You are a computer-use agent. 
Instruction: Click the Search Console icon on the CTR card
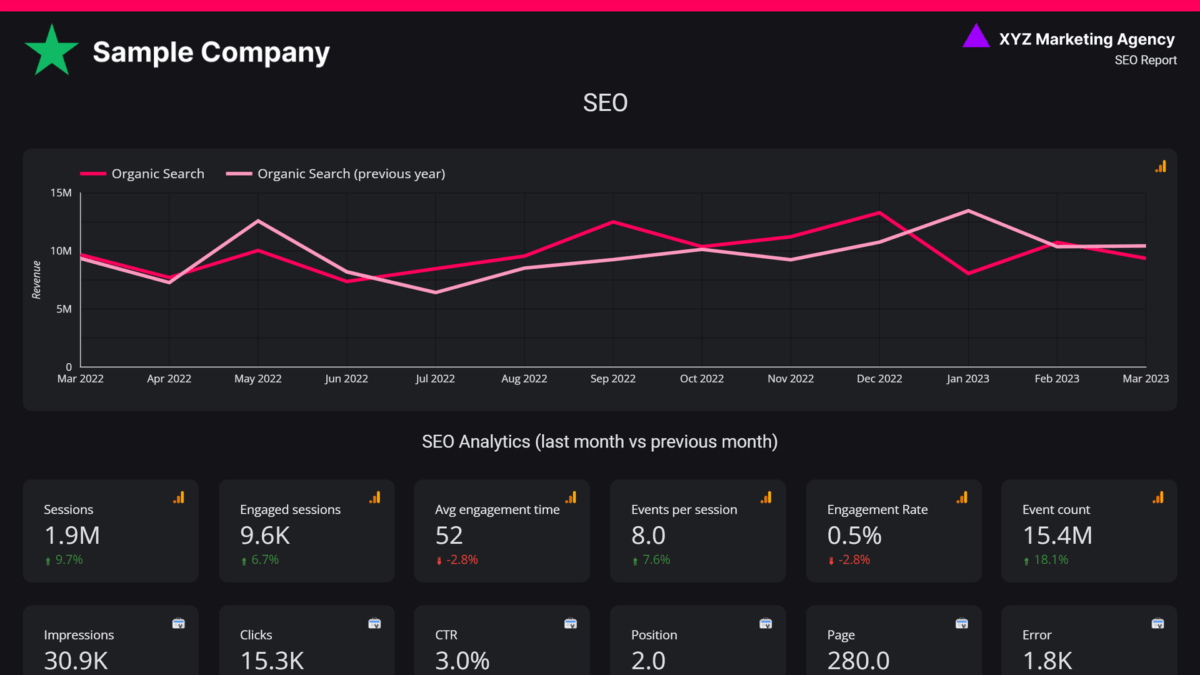tap(570, 623)
